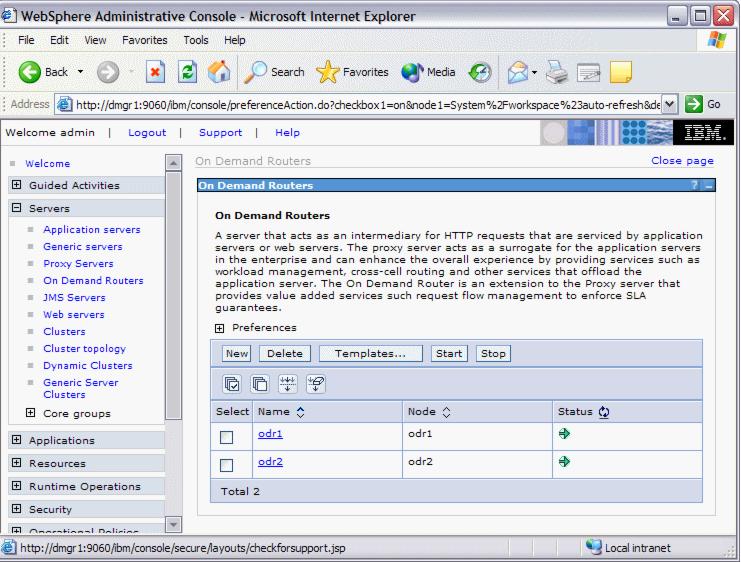Screen dimensions: 741x562
Task: Click the navigation scrollbar down arrow
Action: point(173,524)
